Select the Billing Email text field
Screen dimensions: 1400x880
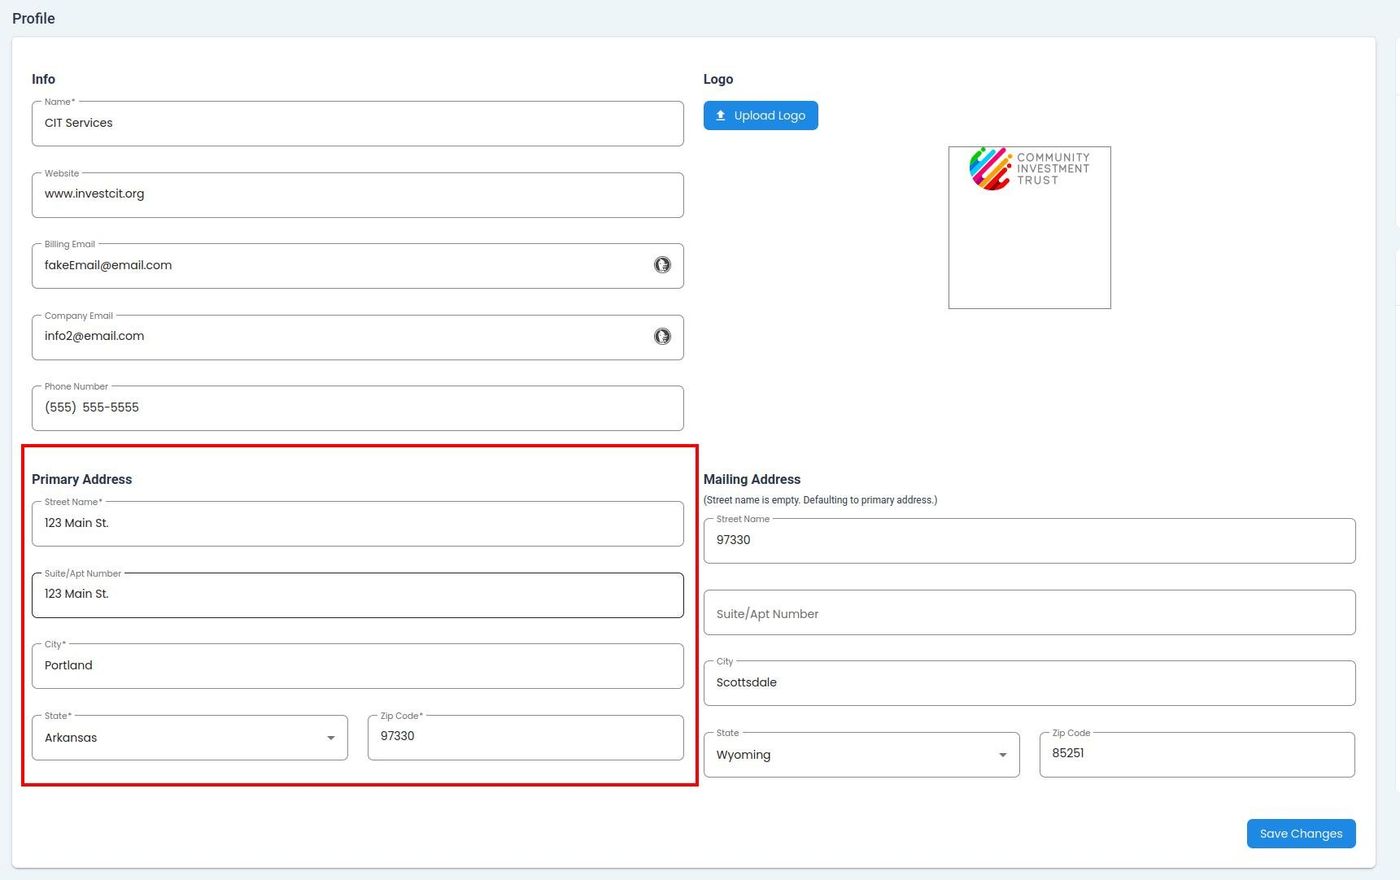[340, 266]
